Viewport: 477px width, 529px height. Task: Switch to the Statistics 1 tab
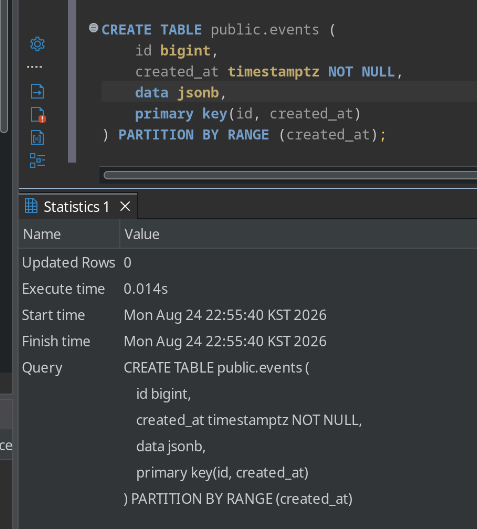coord(77,207)
